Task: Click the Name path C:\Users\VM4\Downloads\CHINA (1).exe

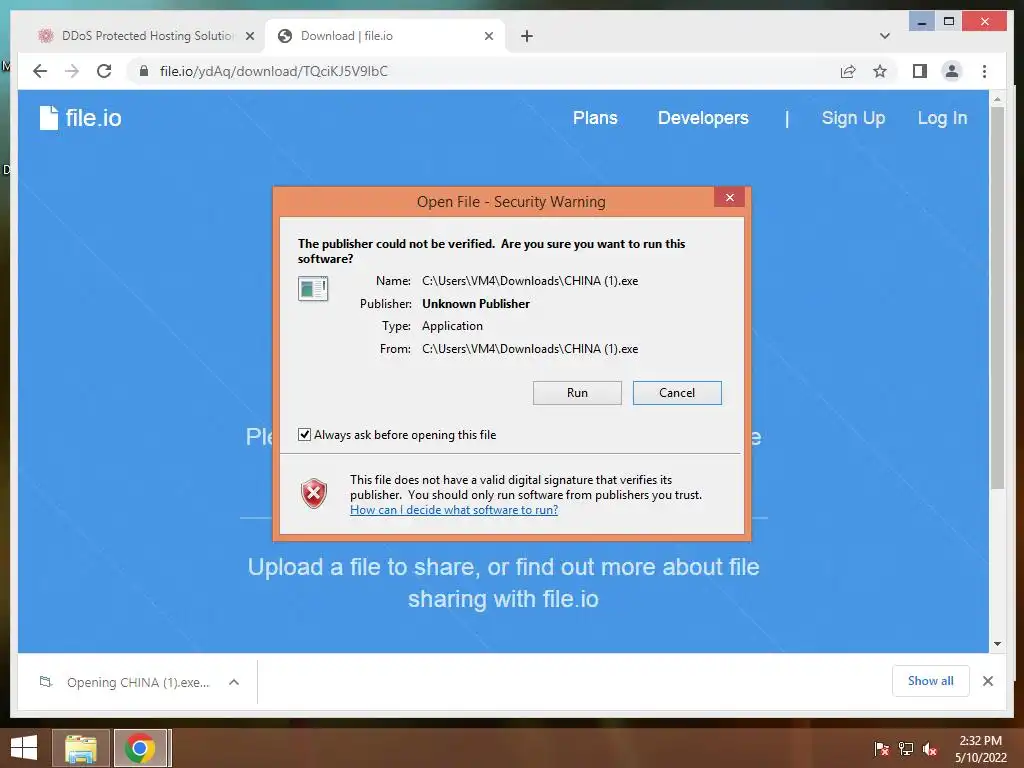Action: click(x=530, y=281)
